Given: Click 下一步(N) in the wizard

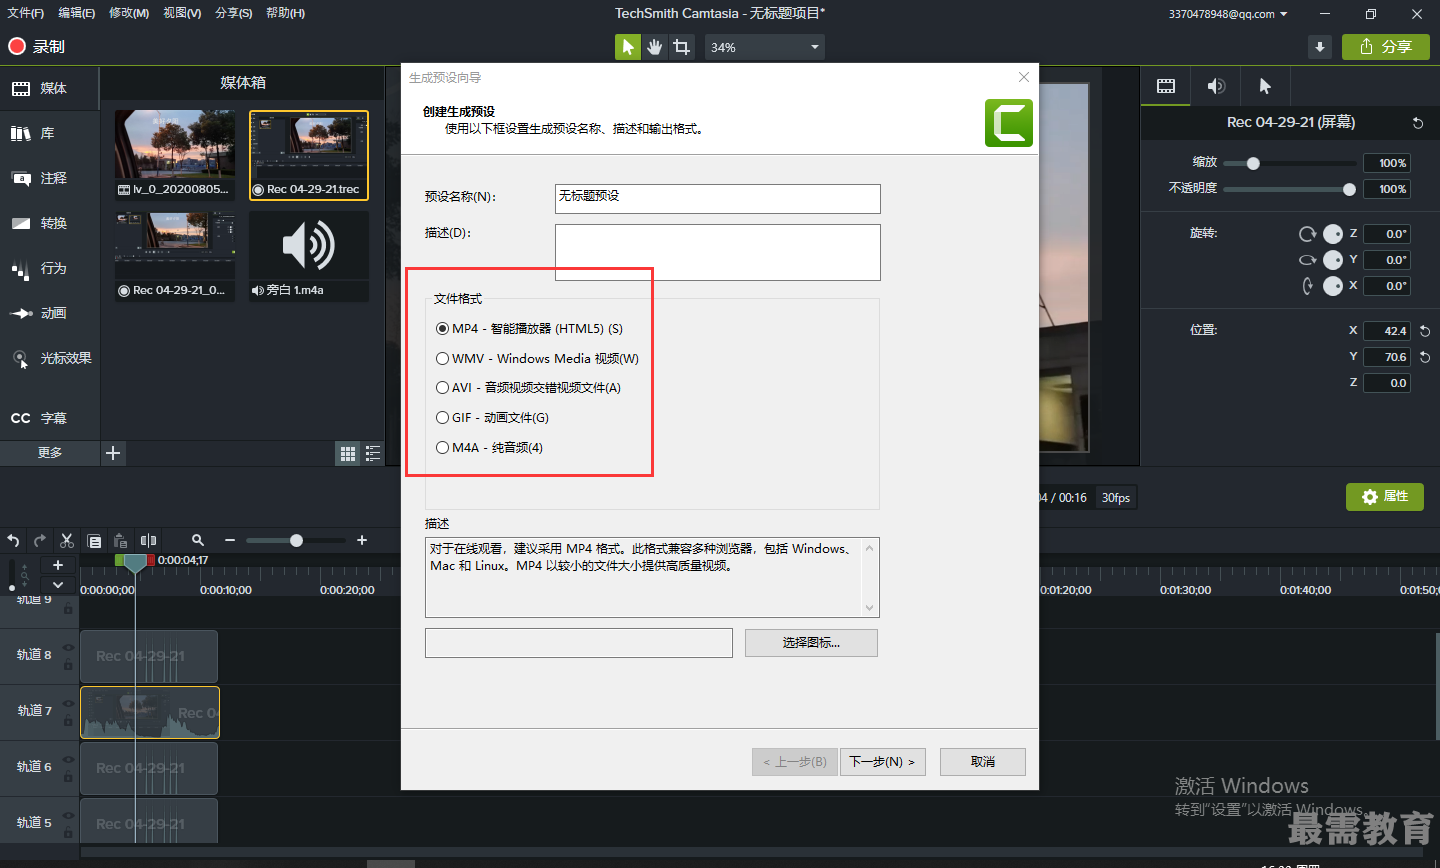Looking at the screenshot, I should [882, 762].
